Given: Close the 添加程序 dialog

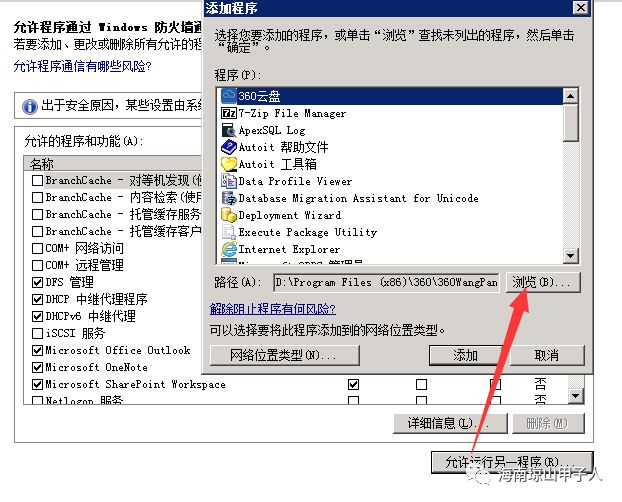Looking at the screenshot, I should coord(581,8).
